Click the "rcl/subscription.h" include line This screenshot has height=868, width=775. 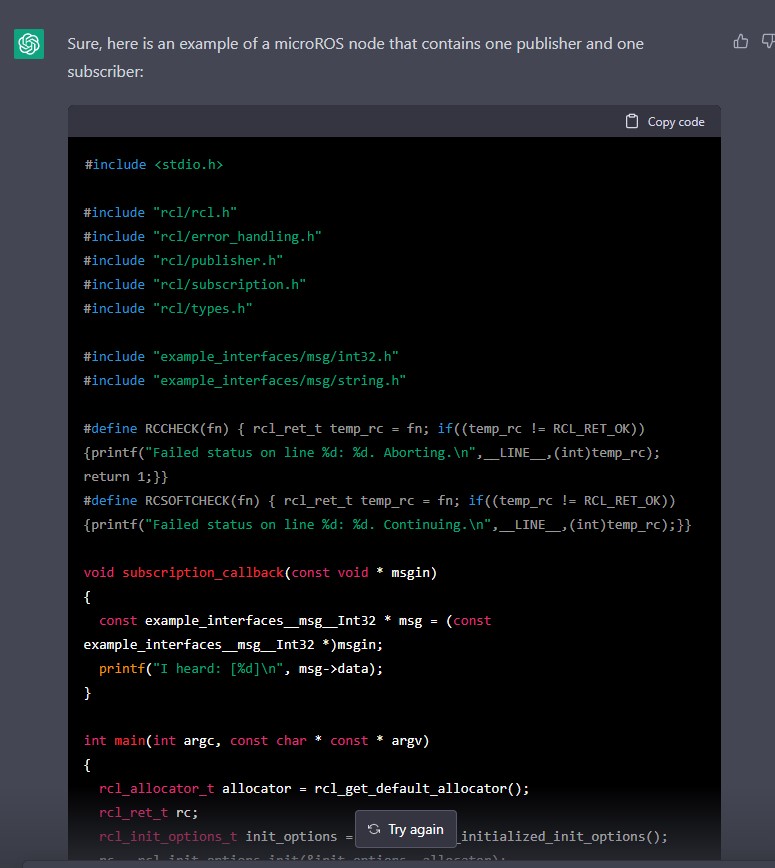tap(194, 285)
